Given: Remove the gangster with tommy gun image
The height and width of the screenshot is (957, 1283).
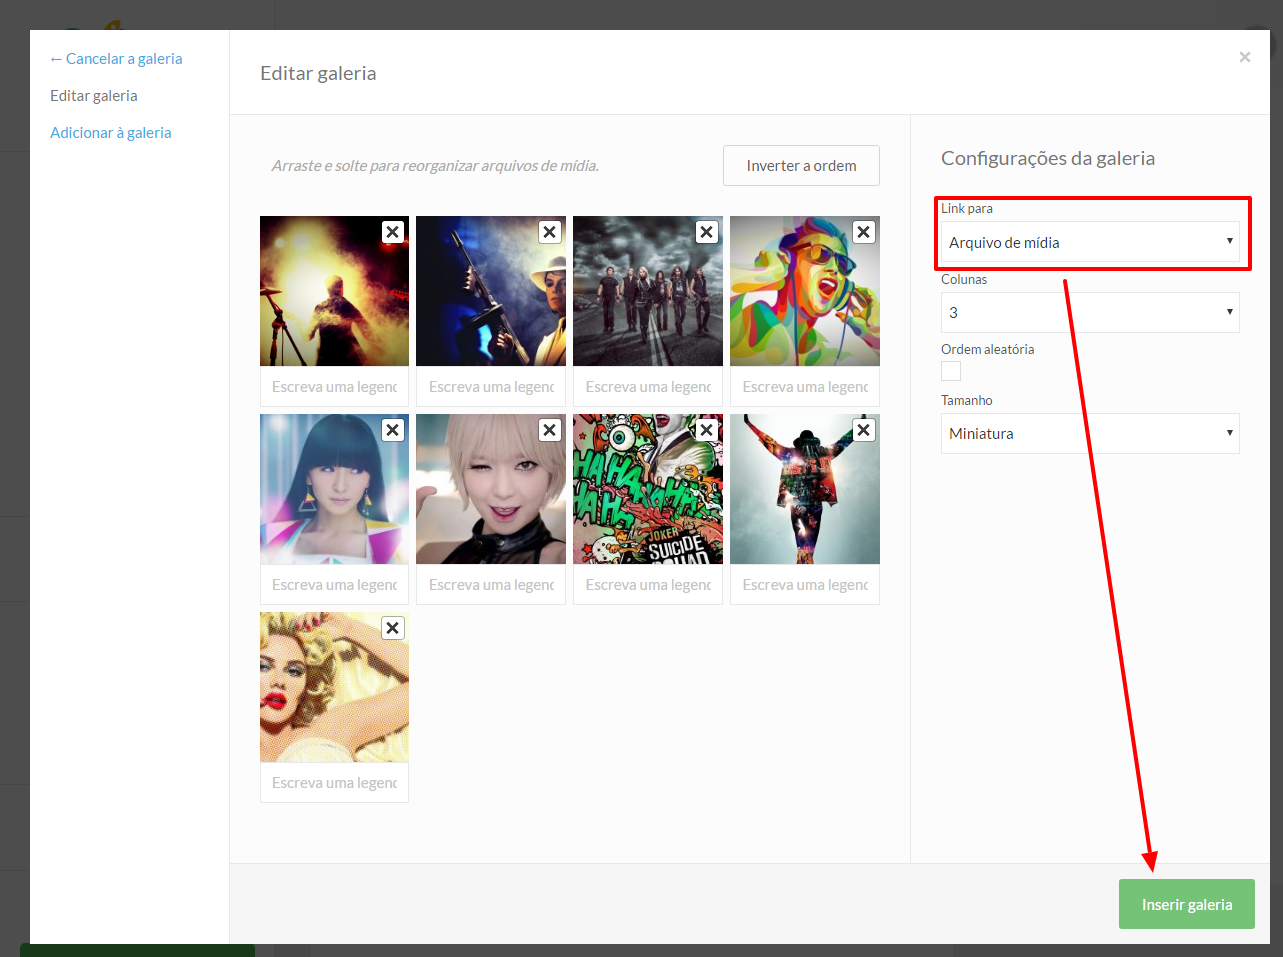Looking at the screenshot, I should (x=550, y=232).
